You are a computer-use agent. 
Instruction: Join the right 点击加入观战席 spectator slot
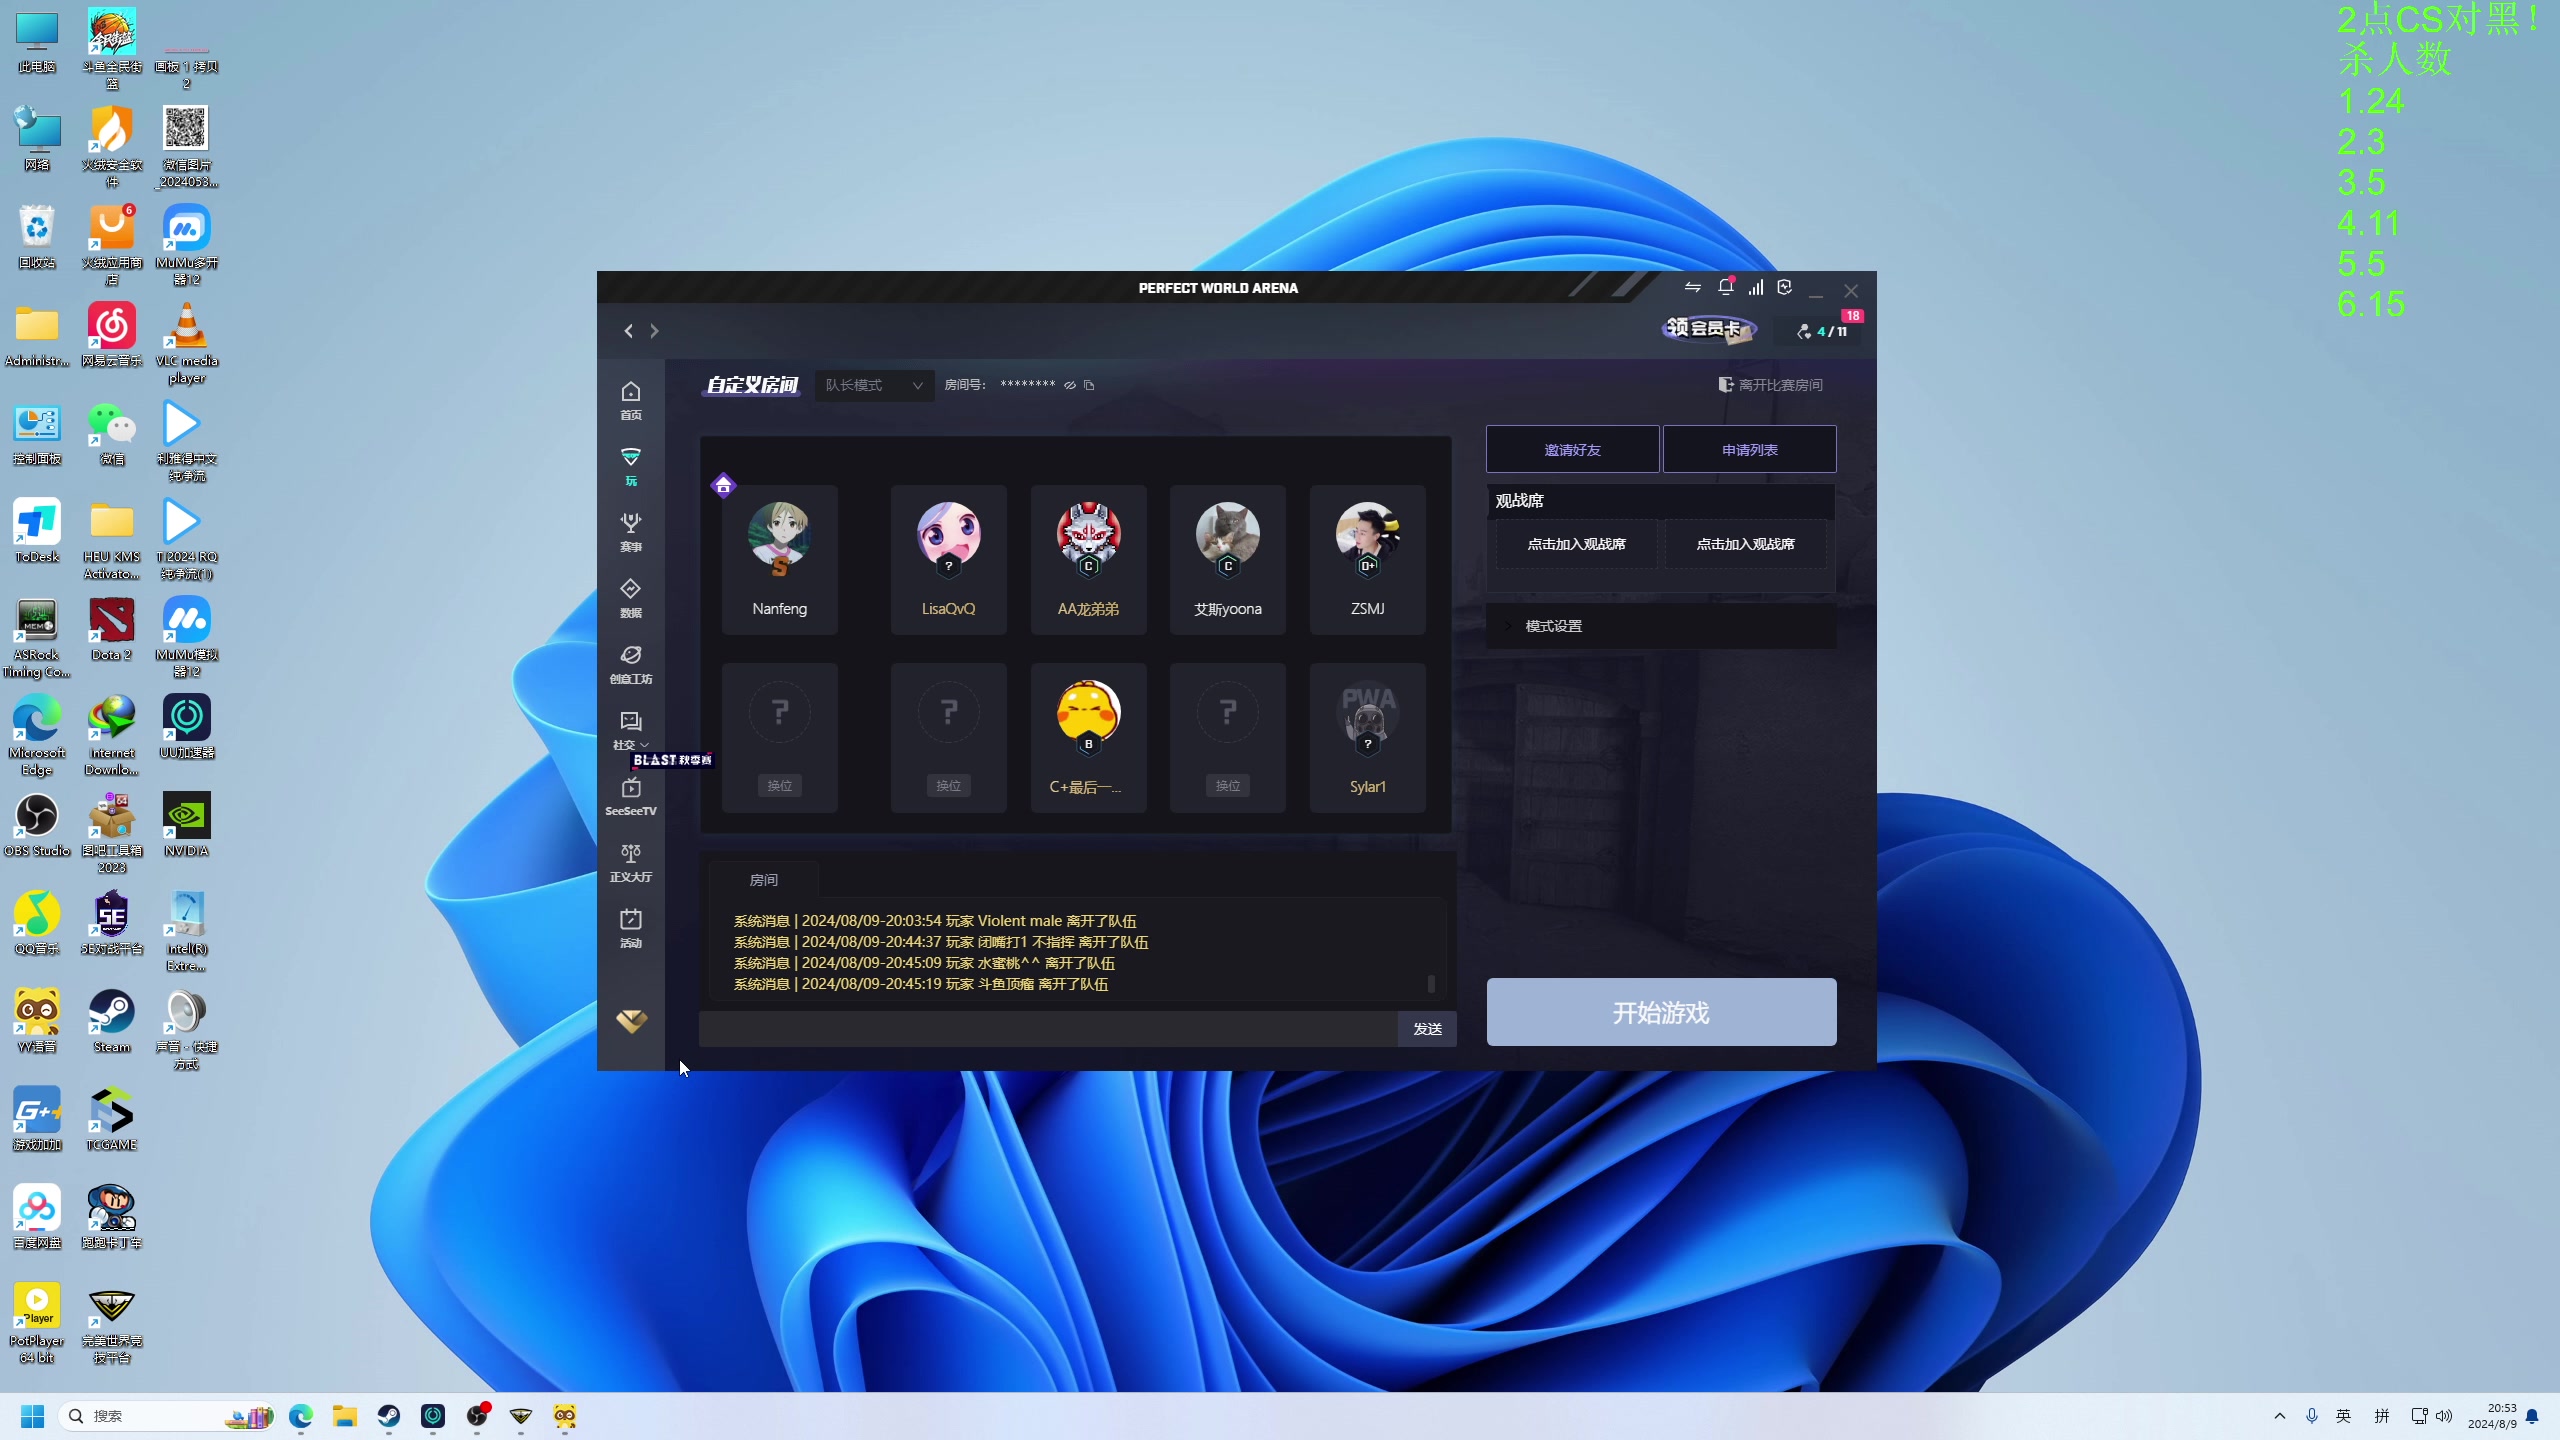pos(1745,544)
